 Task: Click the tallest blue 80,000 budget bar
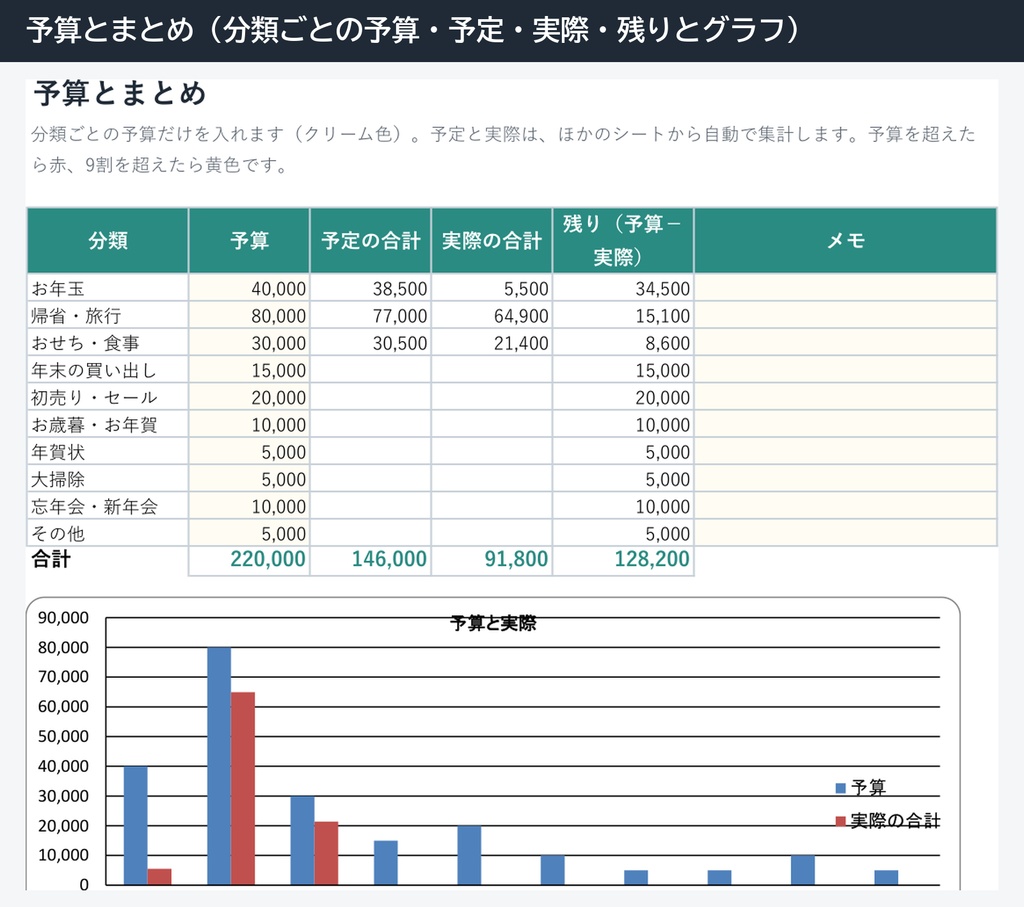[x=219, y=766]
